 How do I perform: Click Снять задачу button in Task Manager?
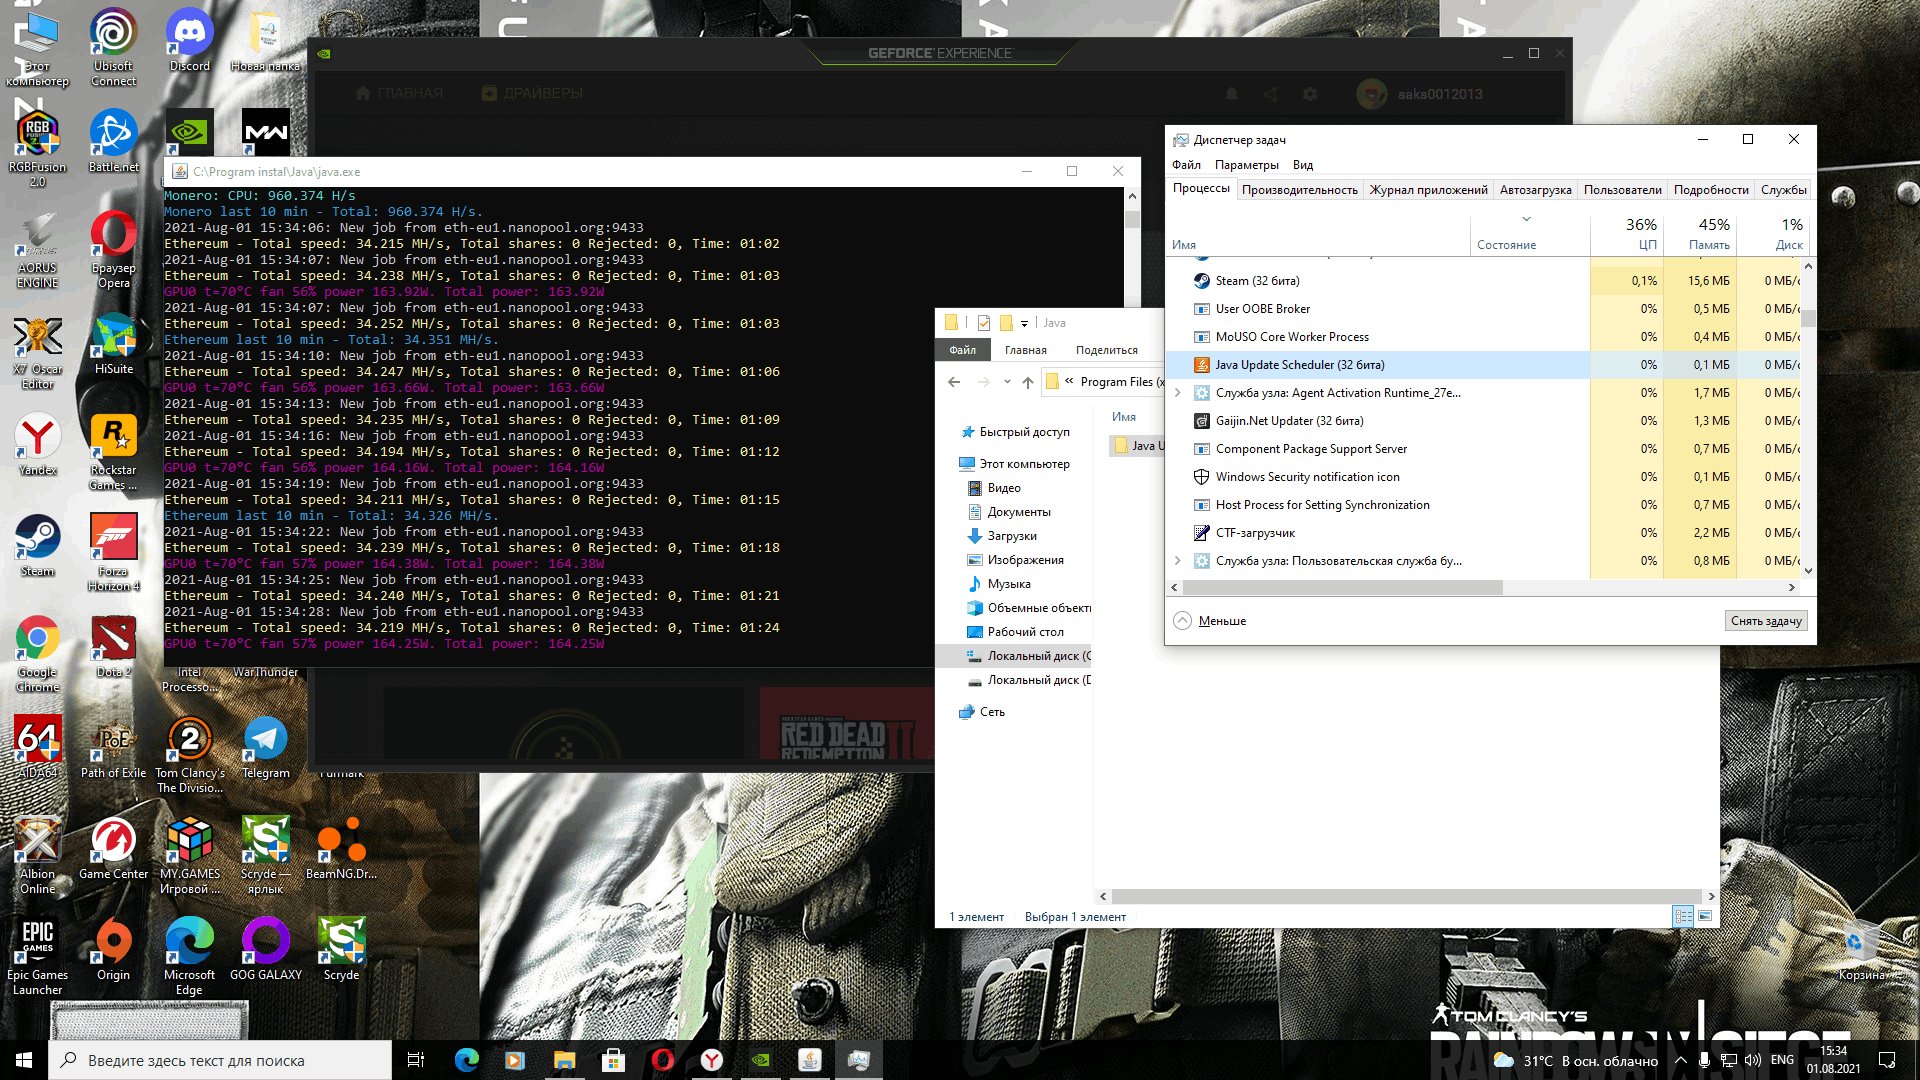(1764, 620)
